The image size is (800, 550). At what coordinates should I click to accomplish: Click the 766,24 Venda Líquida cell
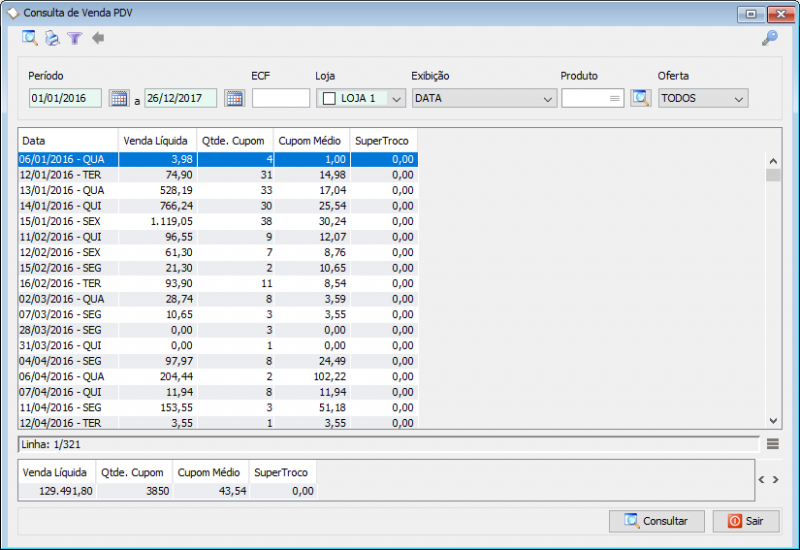pos(158,206)
